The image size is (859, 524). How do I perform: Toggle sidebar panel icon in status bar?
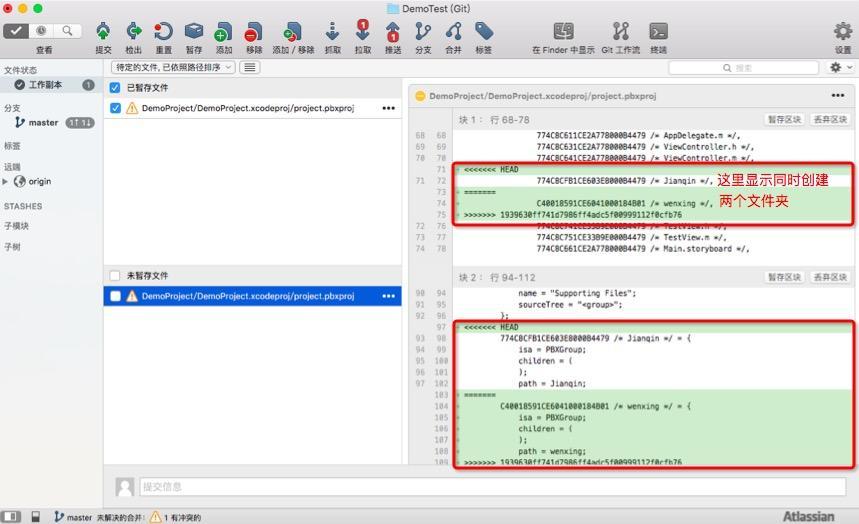[x=10, y=516]
